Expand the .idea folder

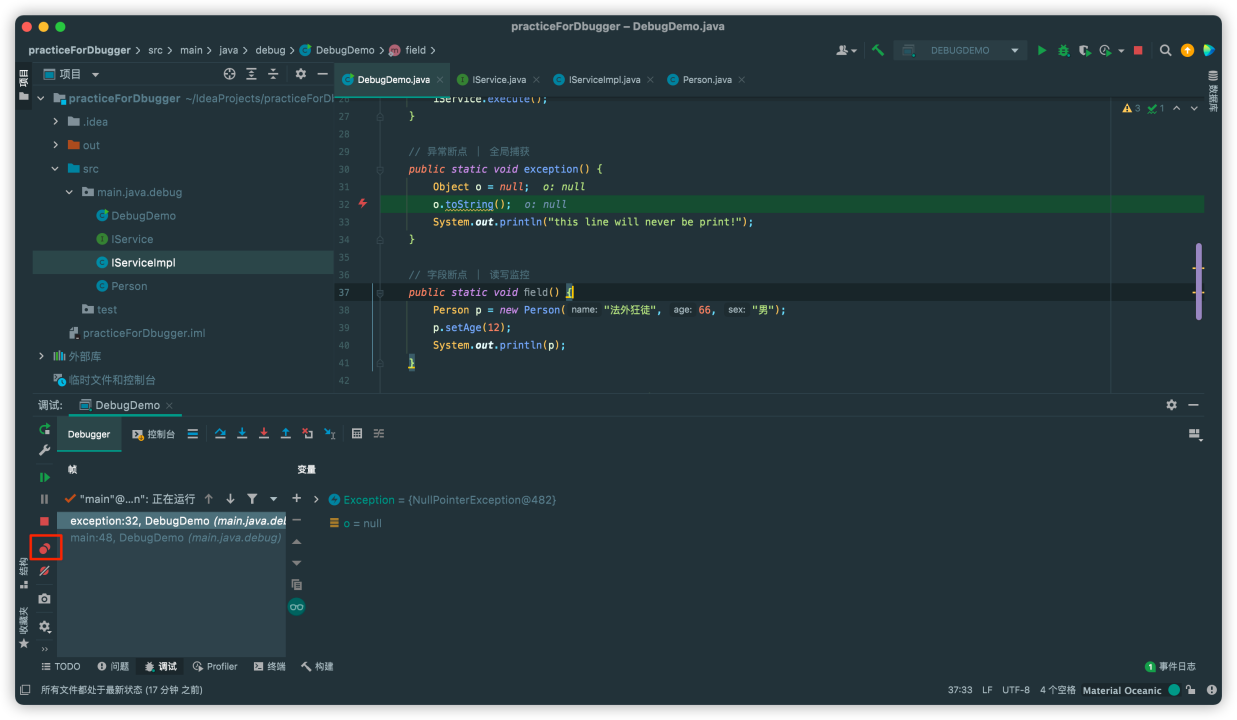click(x=56, y=122)
